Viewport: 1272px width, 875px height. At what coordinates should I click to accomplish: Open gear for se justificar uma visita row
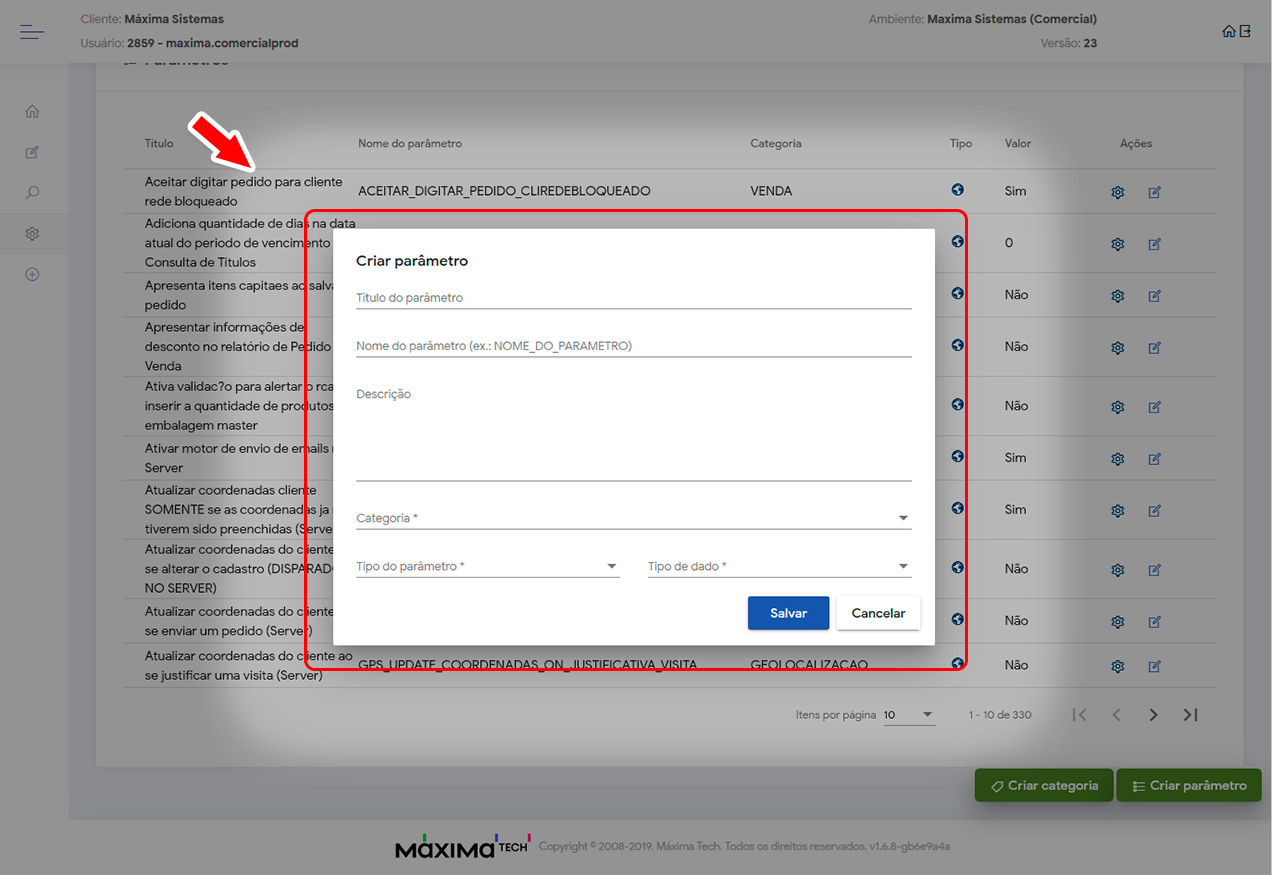(x=1118, y=667)
